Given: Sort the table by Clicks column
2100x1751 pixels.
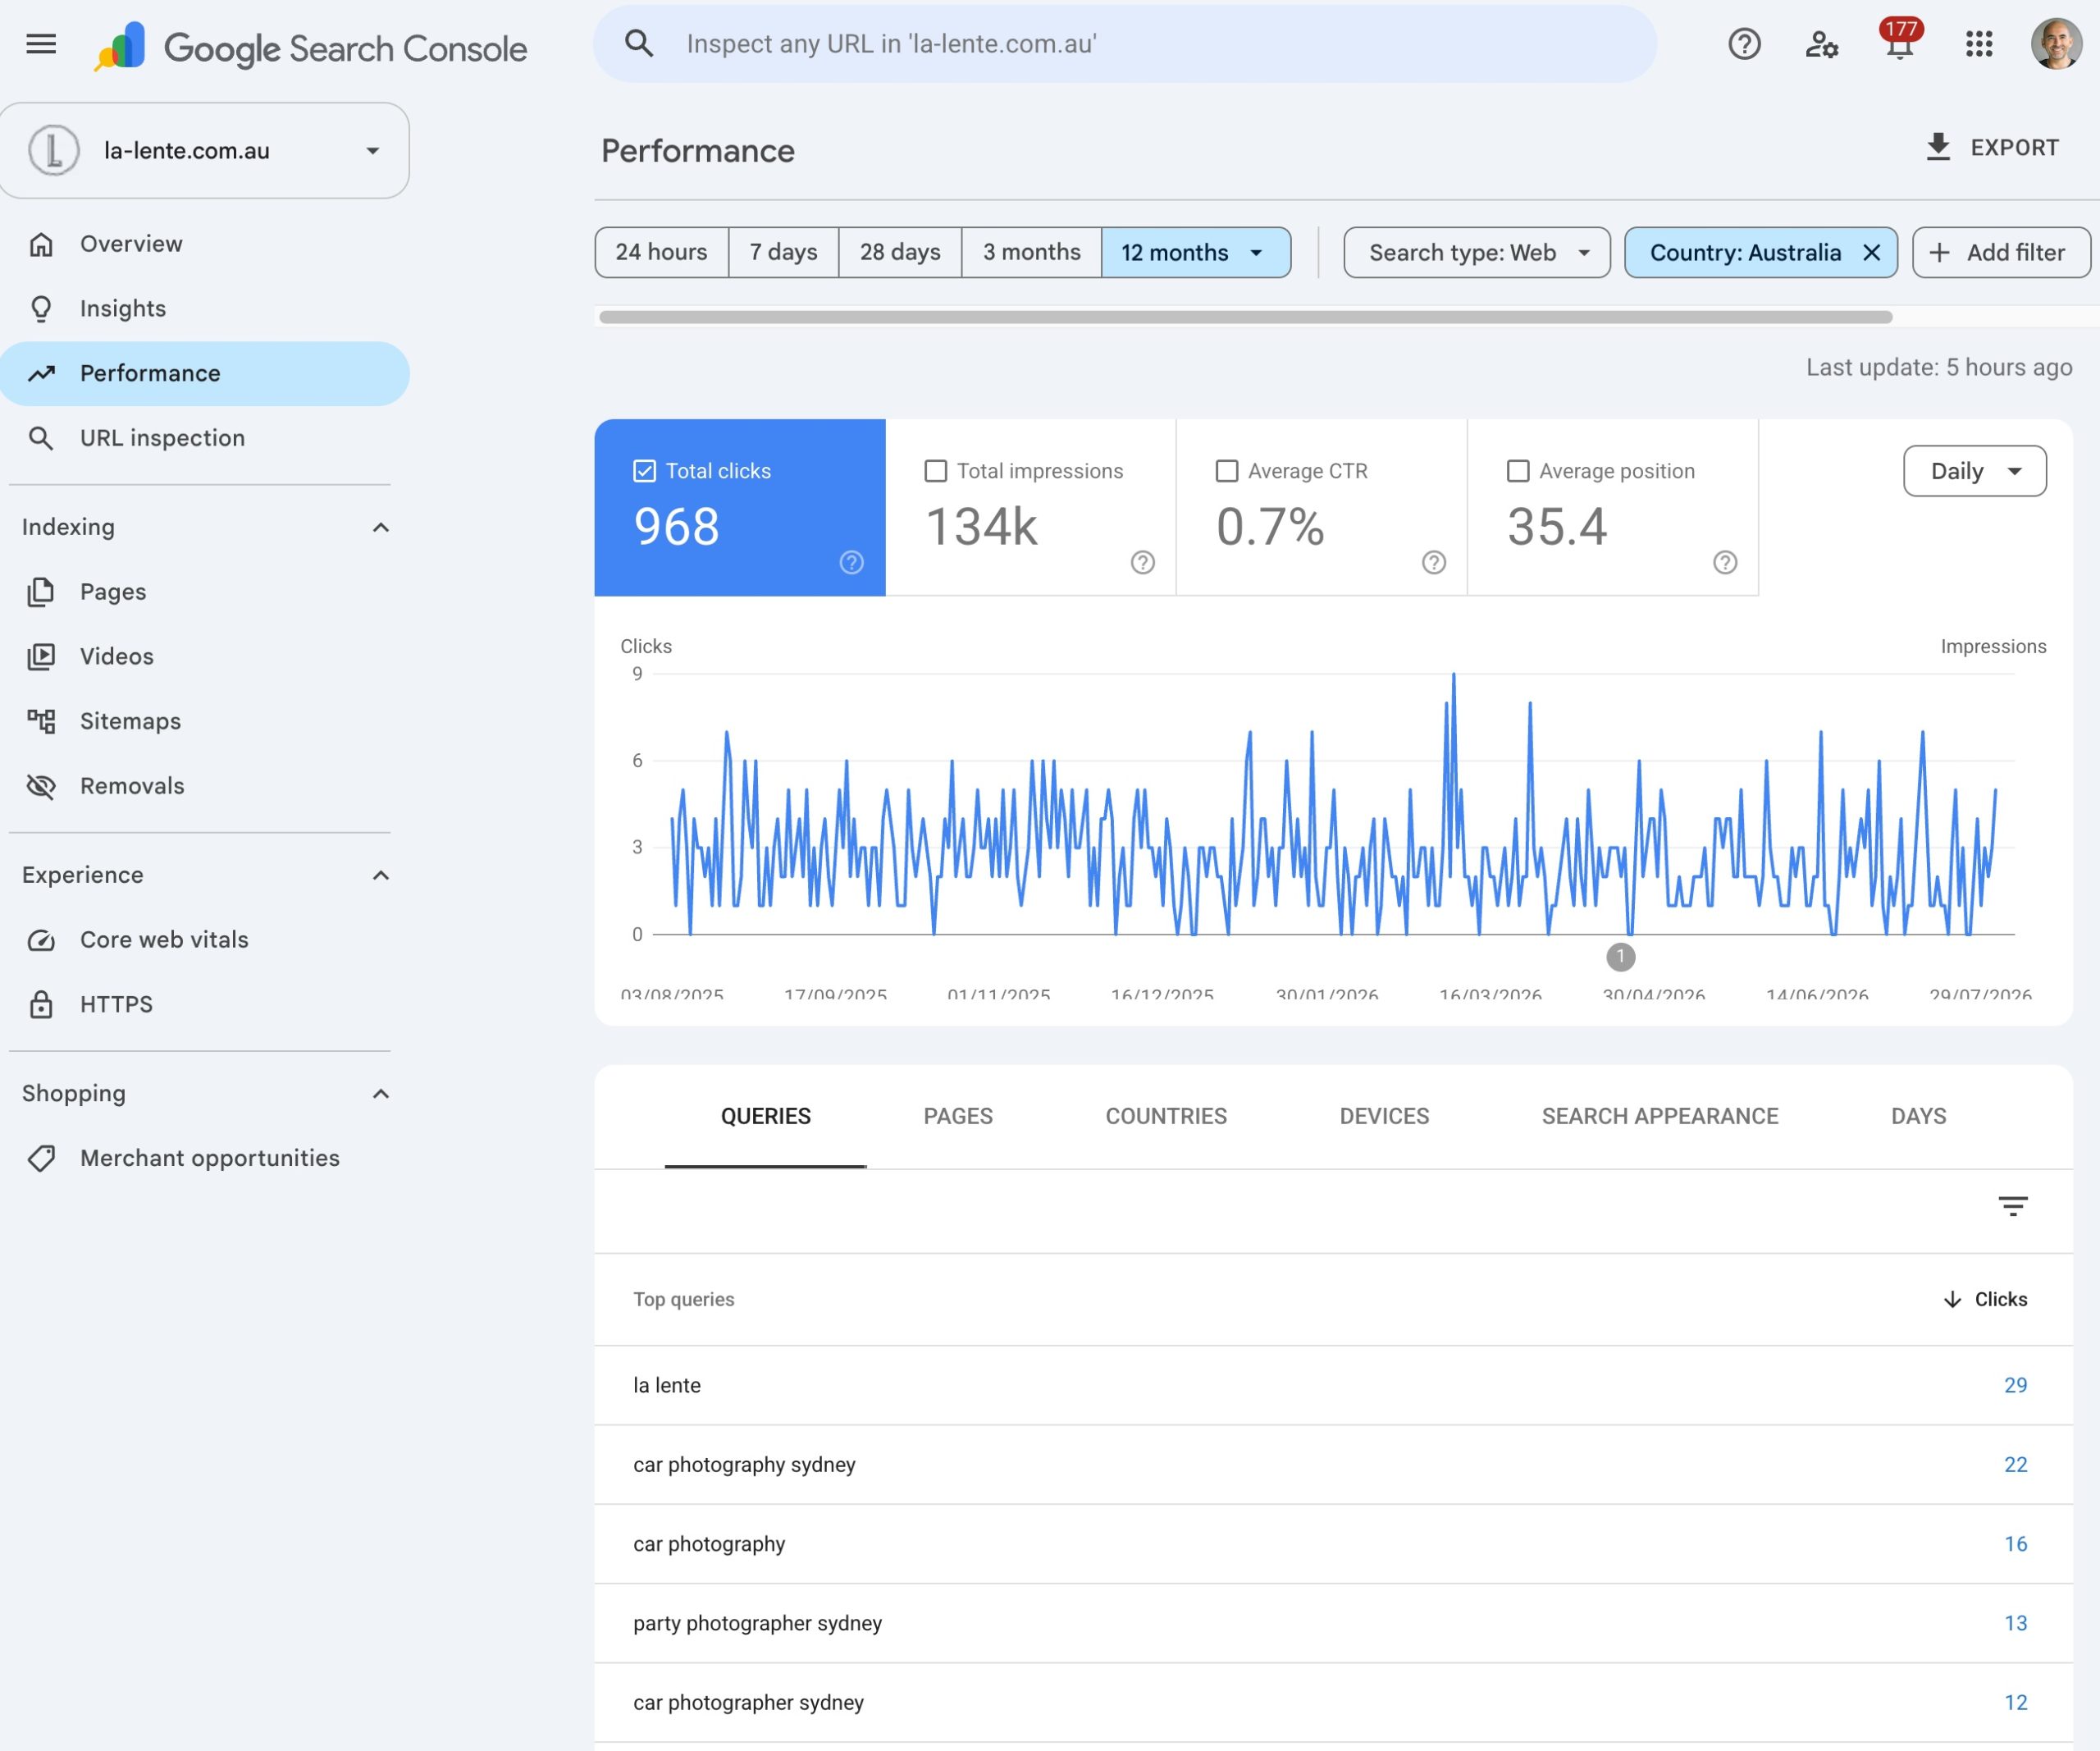Looking at the screenshot, I should (1985, 1299).
